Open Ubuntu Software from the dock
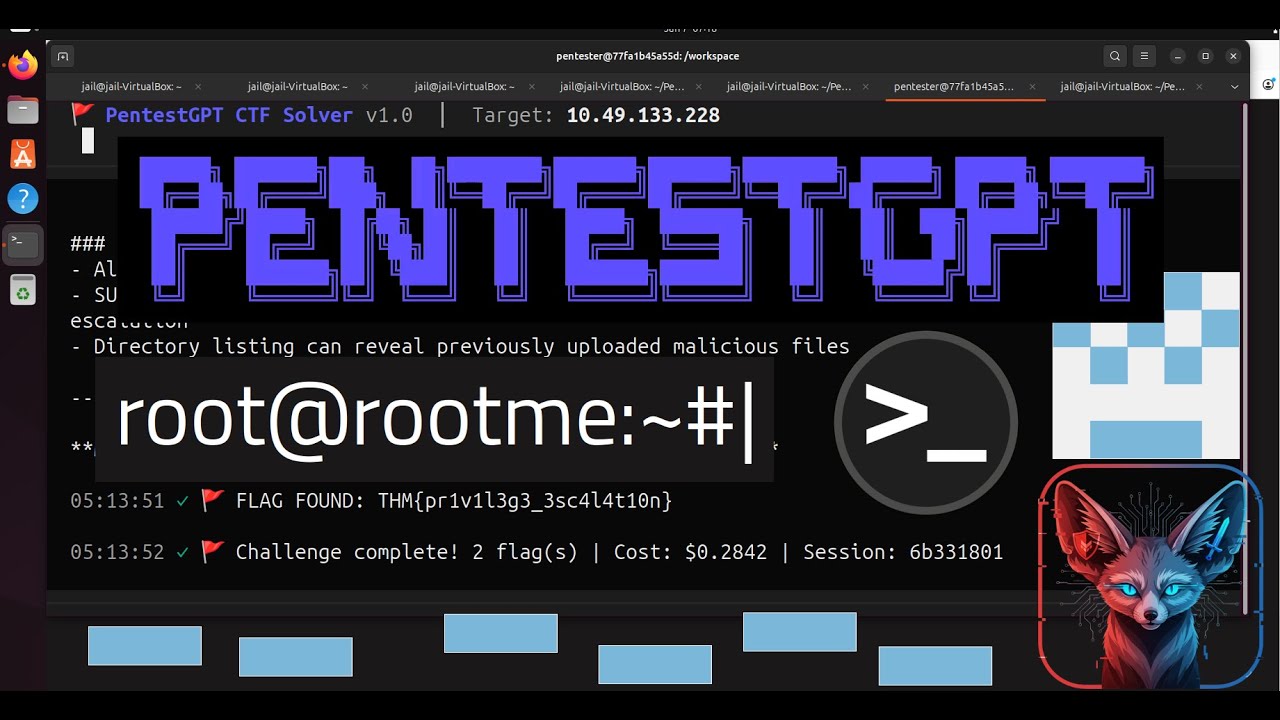Screen dimensions: 1280x720 [23, 154]
